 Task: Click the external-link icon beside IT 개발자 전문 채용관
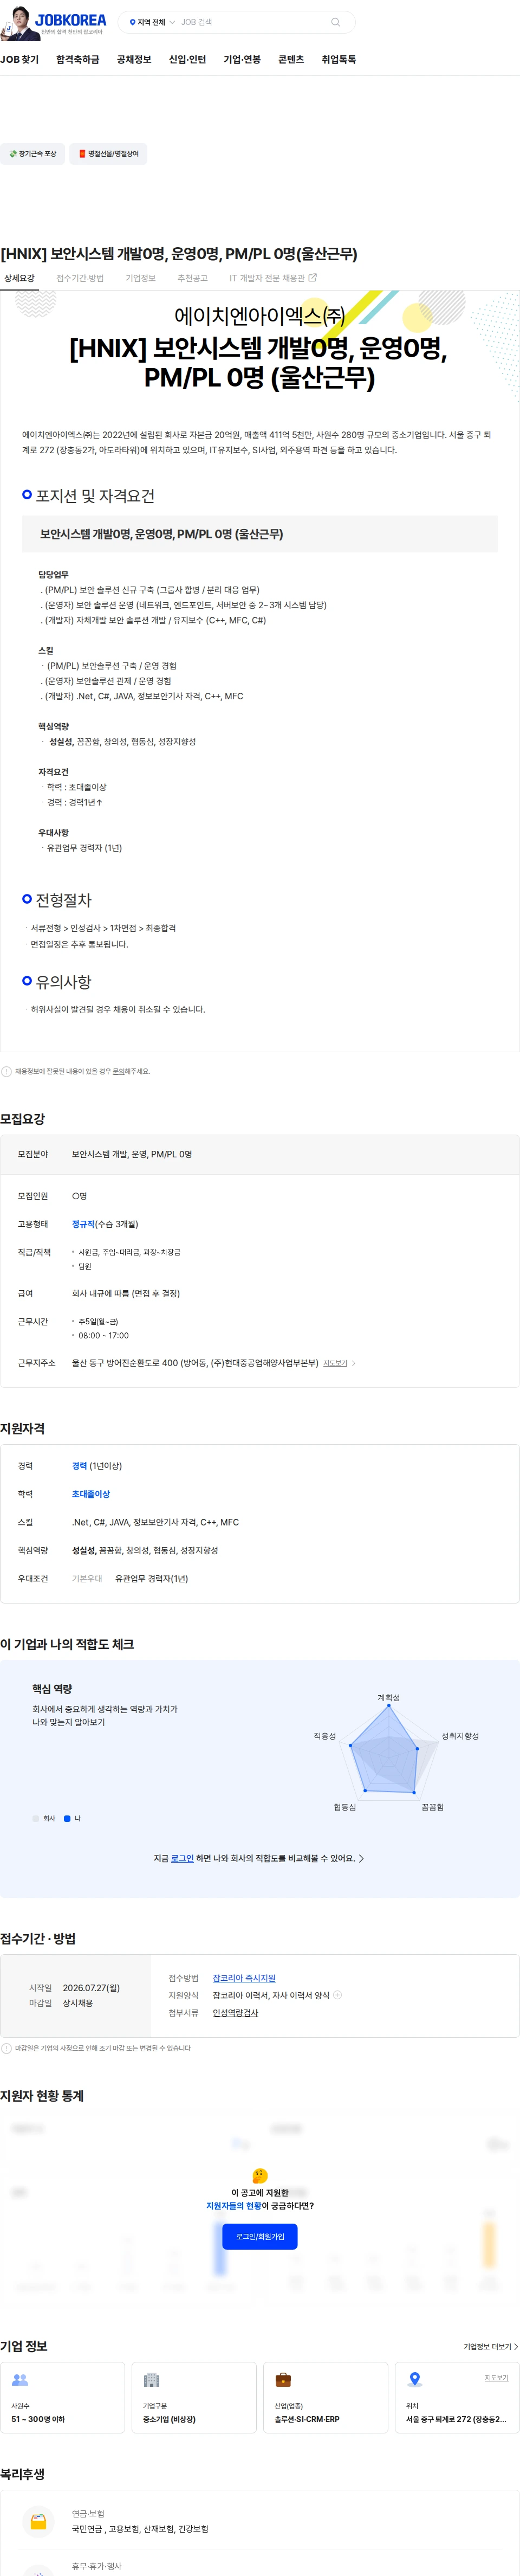(x=312, y=278)
